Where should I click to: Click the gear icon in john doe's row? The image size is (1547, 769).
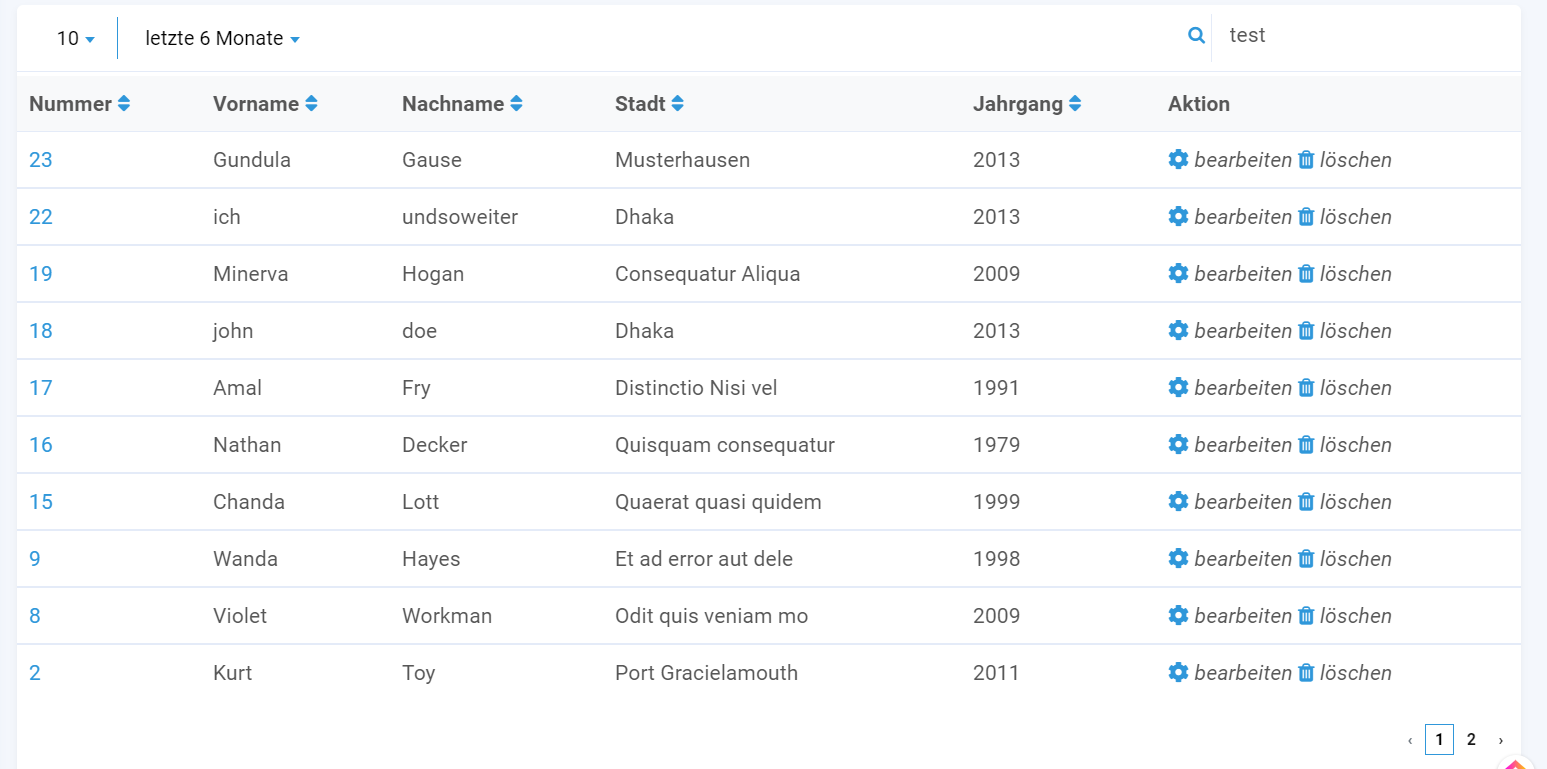[x=1179, y=330]
